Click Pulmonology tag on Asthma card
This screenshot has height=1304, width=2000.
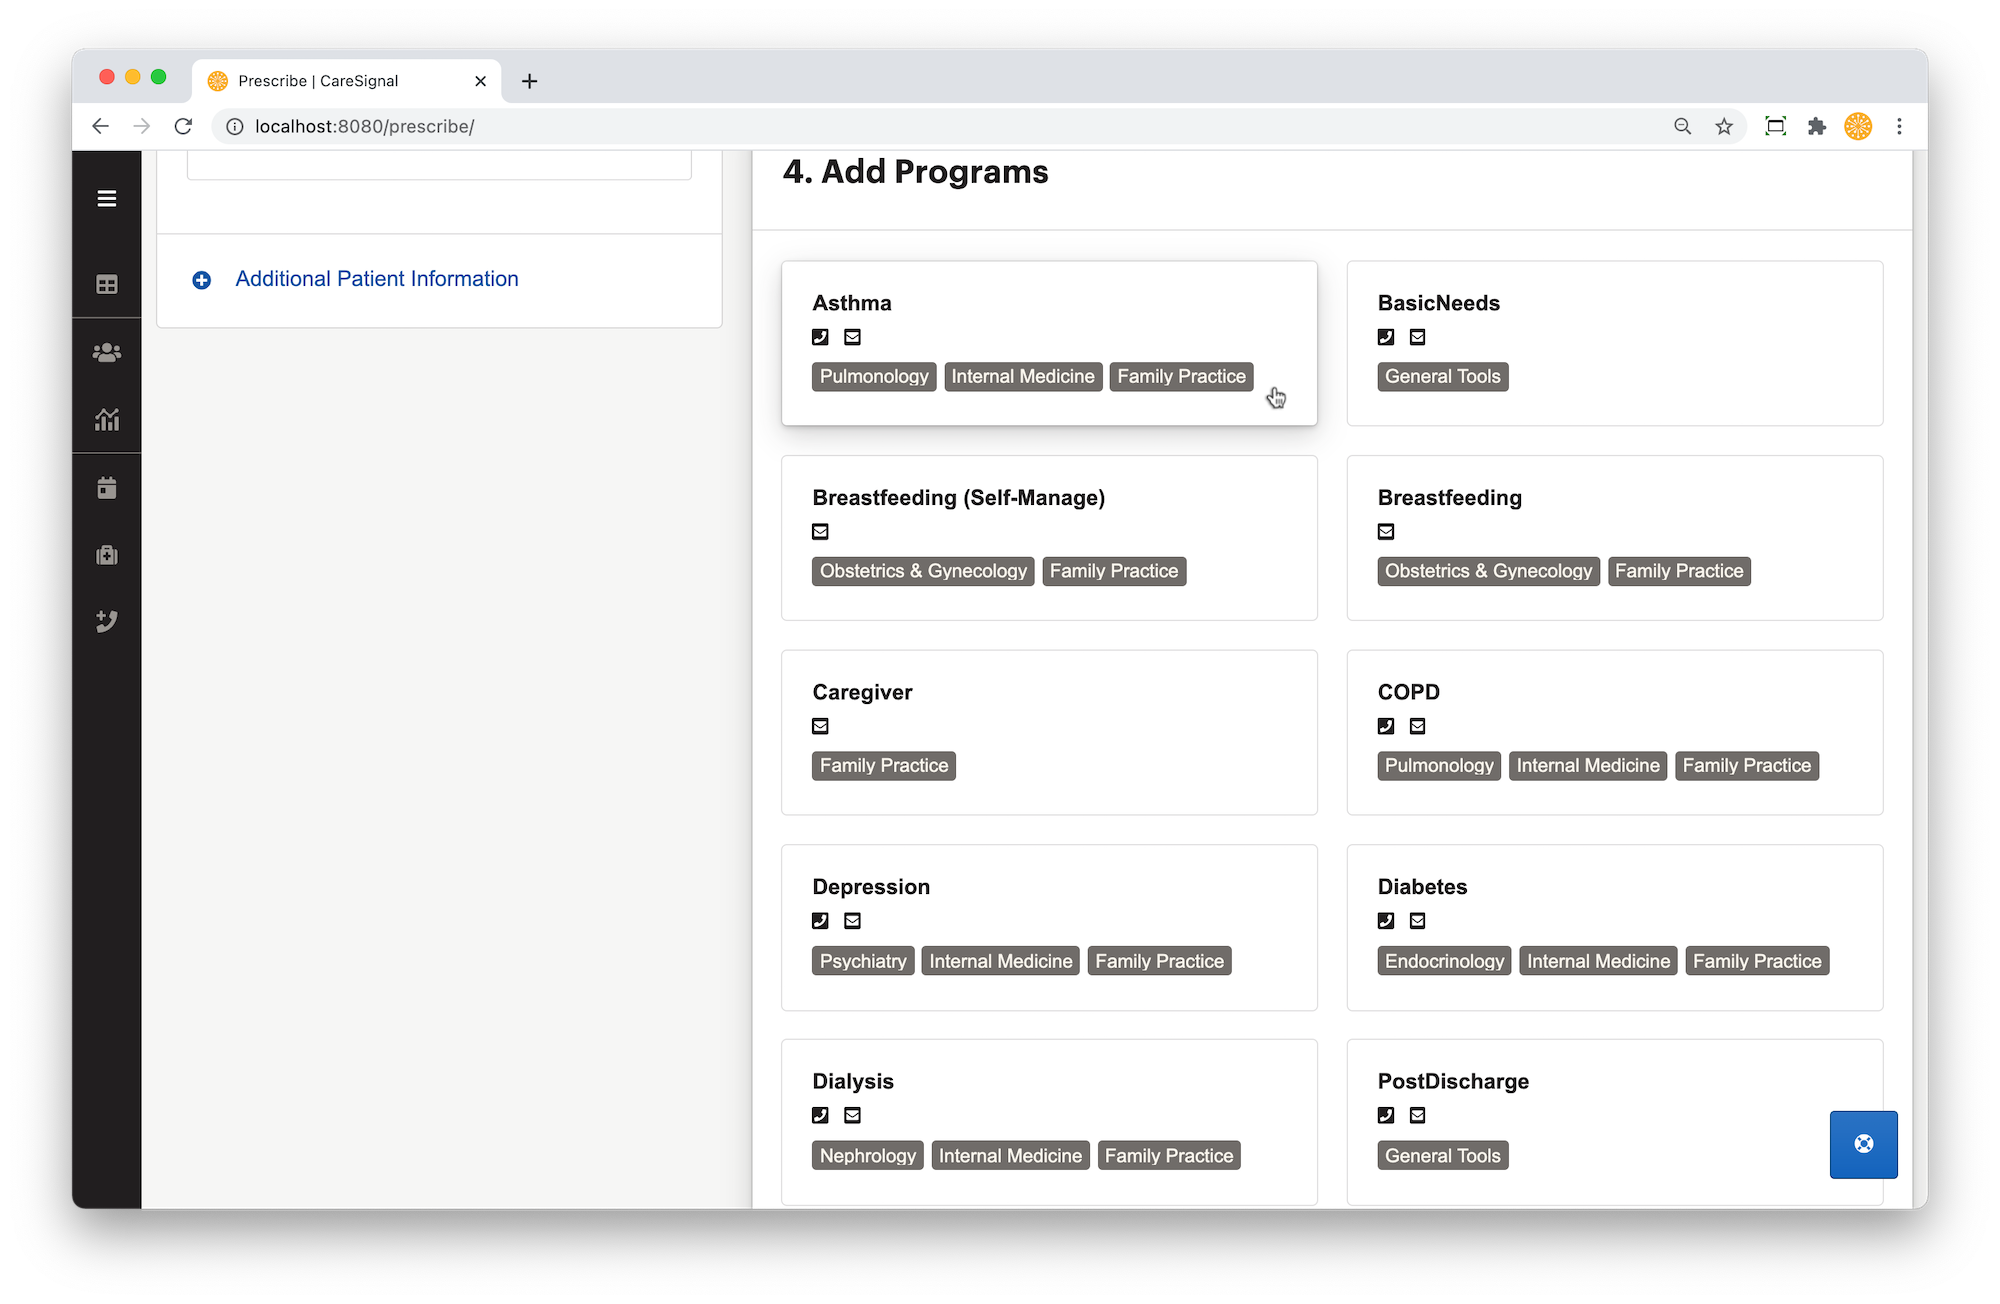click(x=874, y=377)
